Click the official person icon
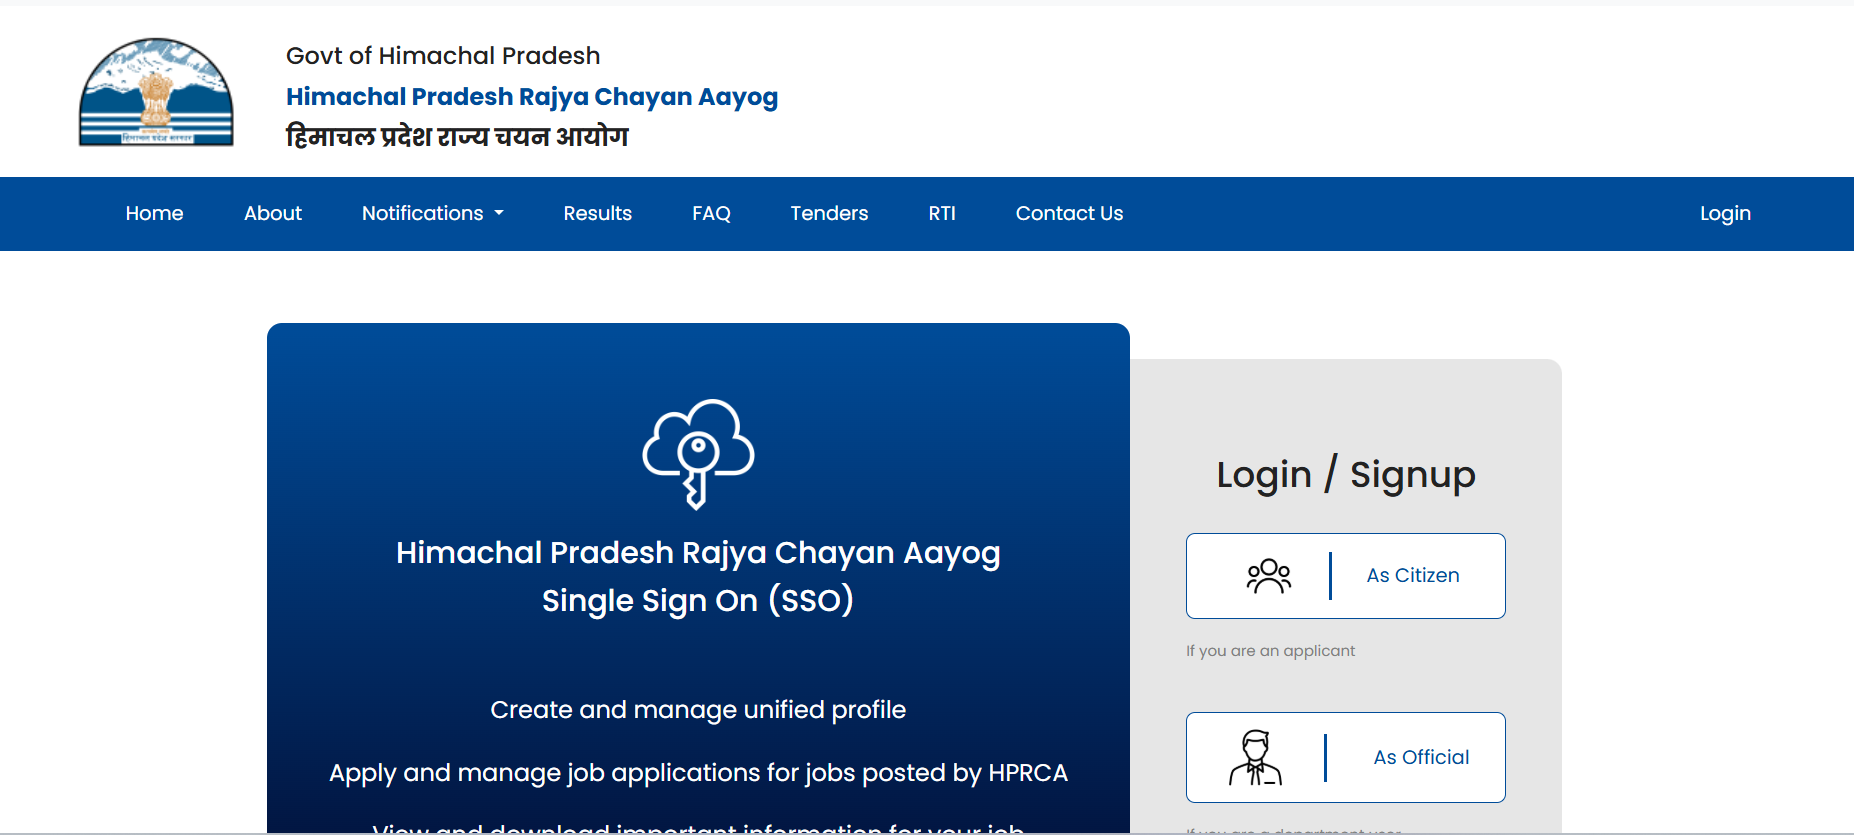This screenshot has height=835, width=1854. 1255,758
